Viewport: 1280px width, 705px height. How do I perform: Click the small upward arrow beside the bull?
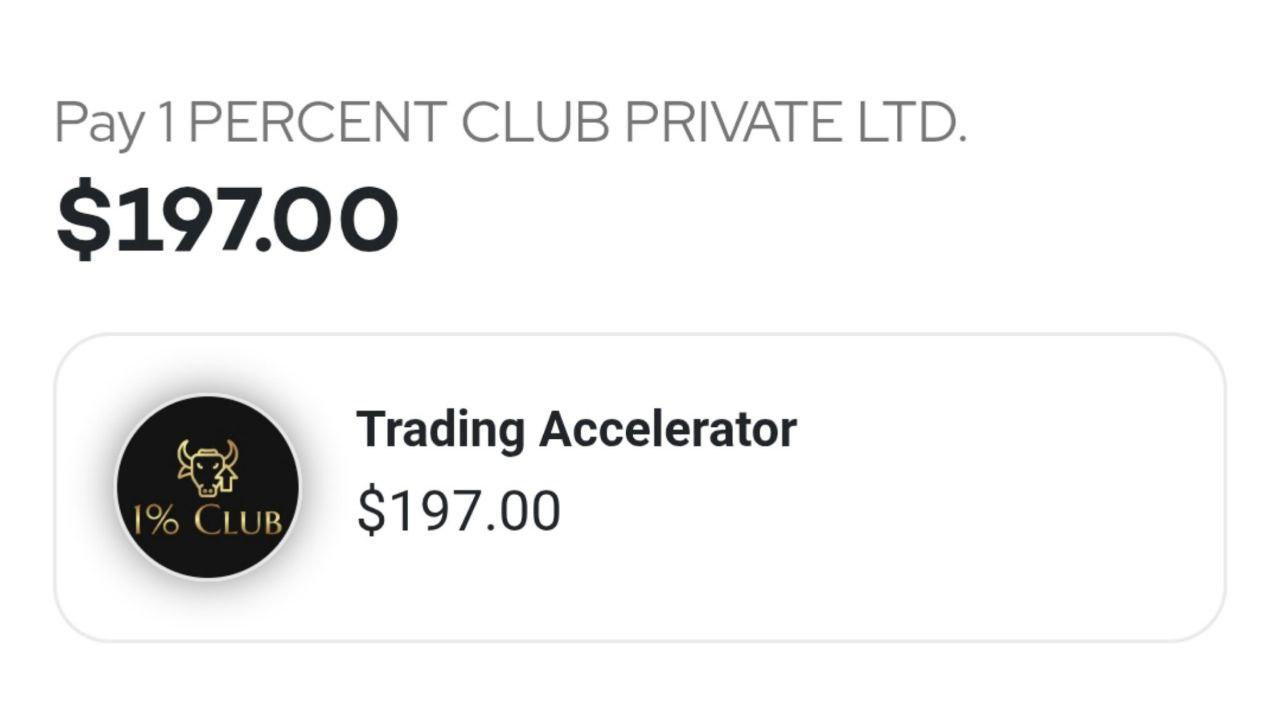click(227, 479)
